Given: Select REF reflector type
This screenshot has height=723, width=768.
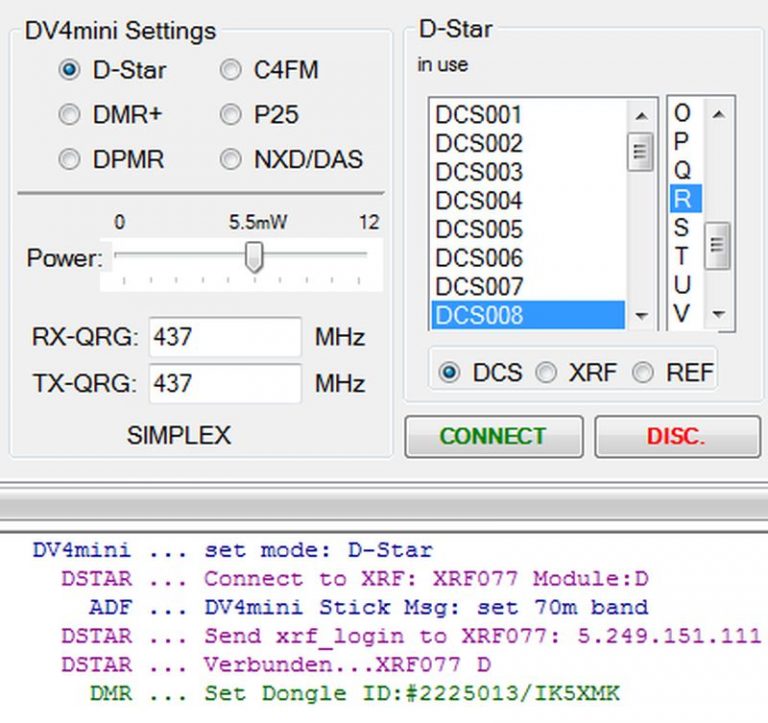Looking at the screenshot, I should point(643,372).
